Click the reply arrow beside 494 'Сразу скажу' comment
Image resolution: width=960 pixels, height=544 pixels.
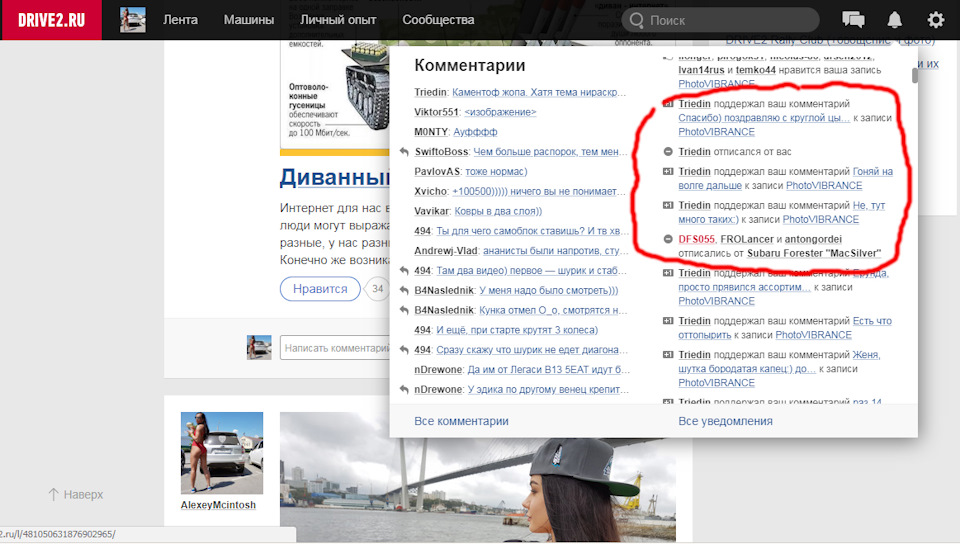403,350
